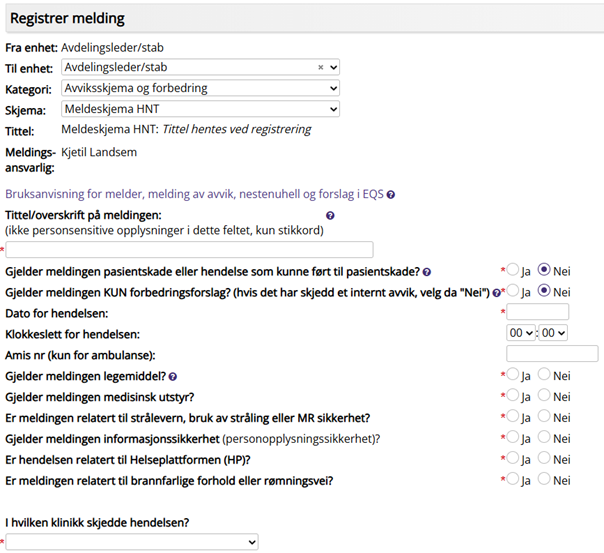Open help icon for Gjelder meldingen legemiddel
The height and width of the screenshot is (553, 604).
173,377
